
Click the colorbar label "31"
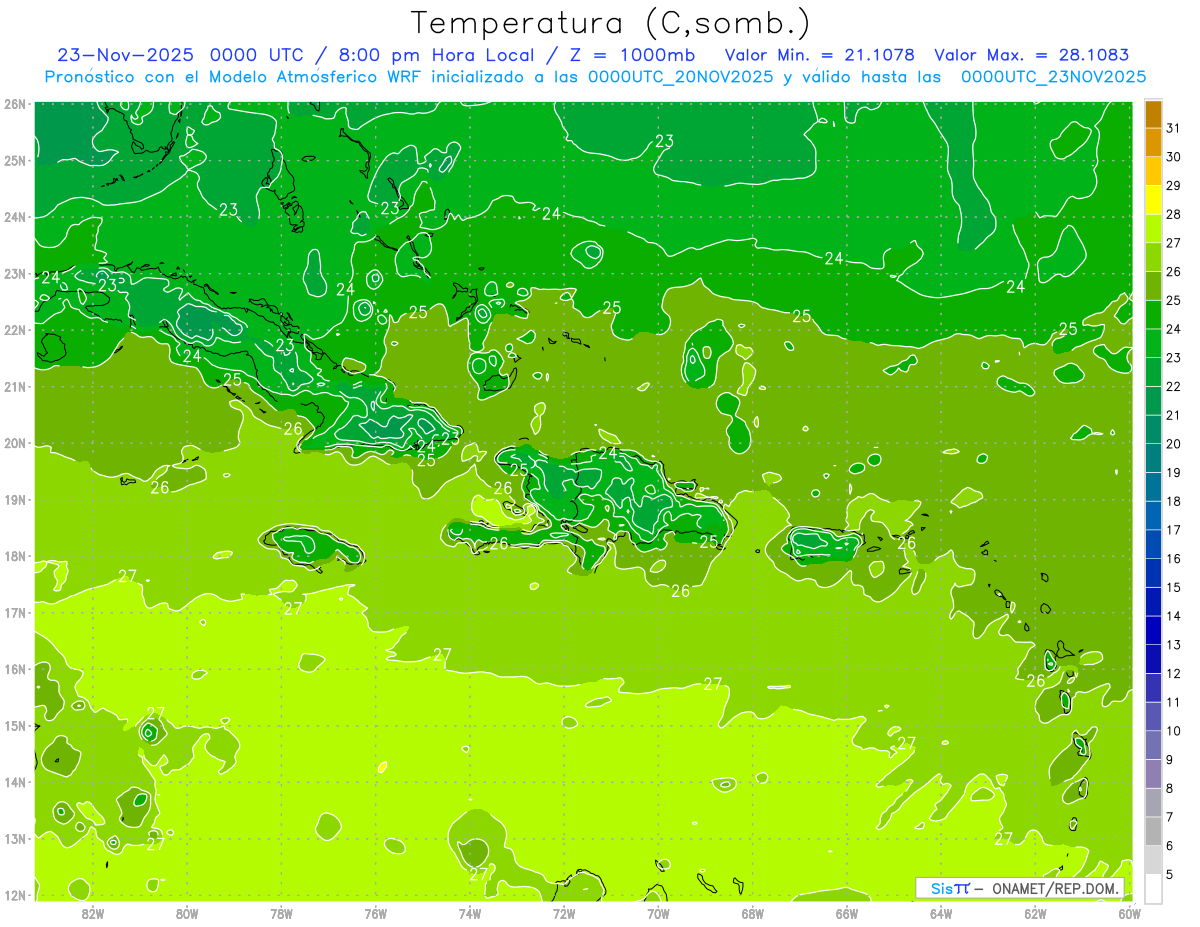pyautogui.click(x=1174, y=128)
